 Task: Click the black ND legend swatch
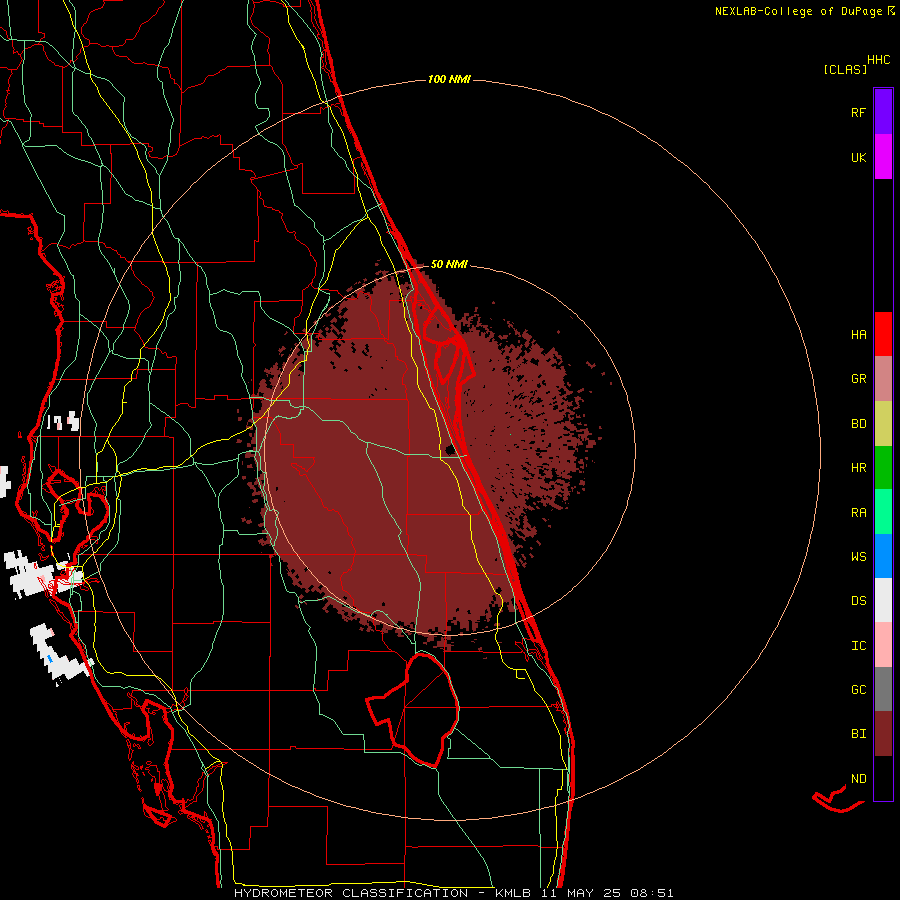coord(883,778)
